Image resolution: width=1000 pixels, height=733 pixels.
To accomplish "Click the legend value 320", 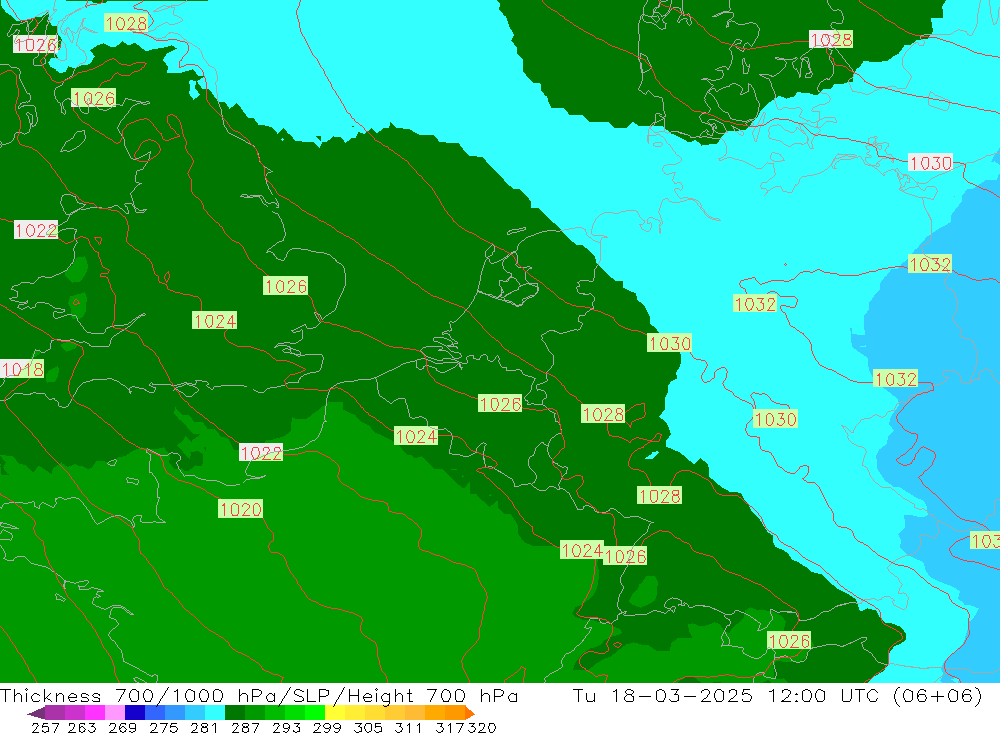I will click(x=482, y=727).
